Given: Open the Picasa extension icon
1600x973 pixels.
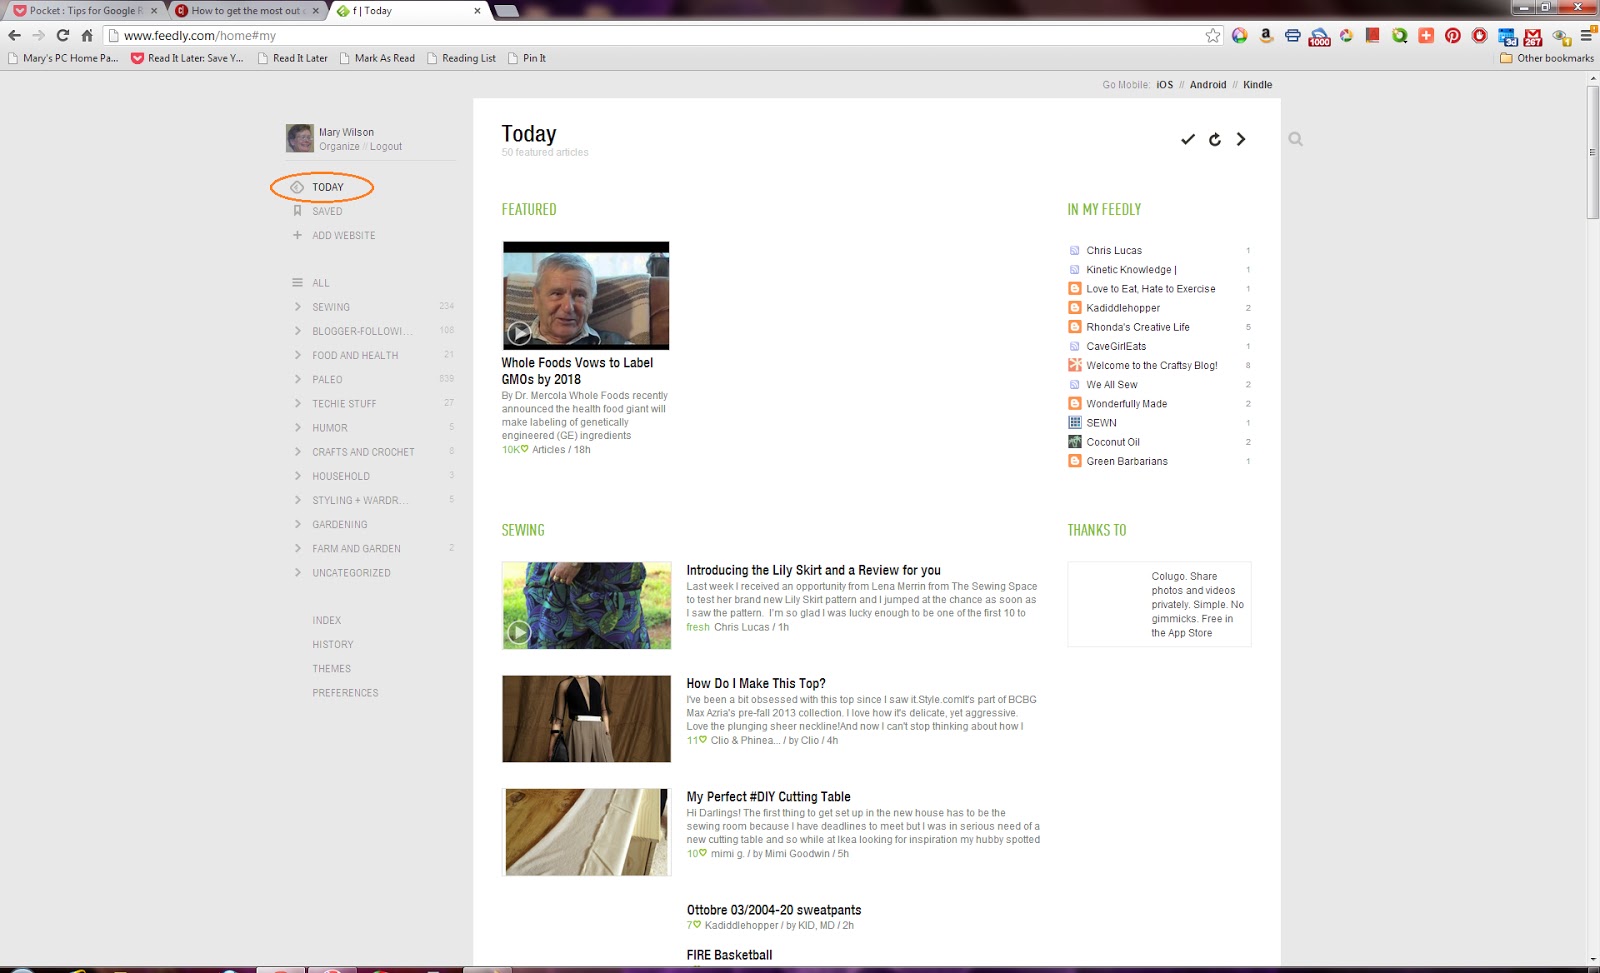Looking at the screenshot, I should point(1346,35).
